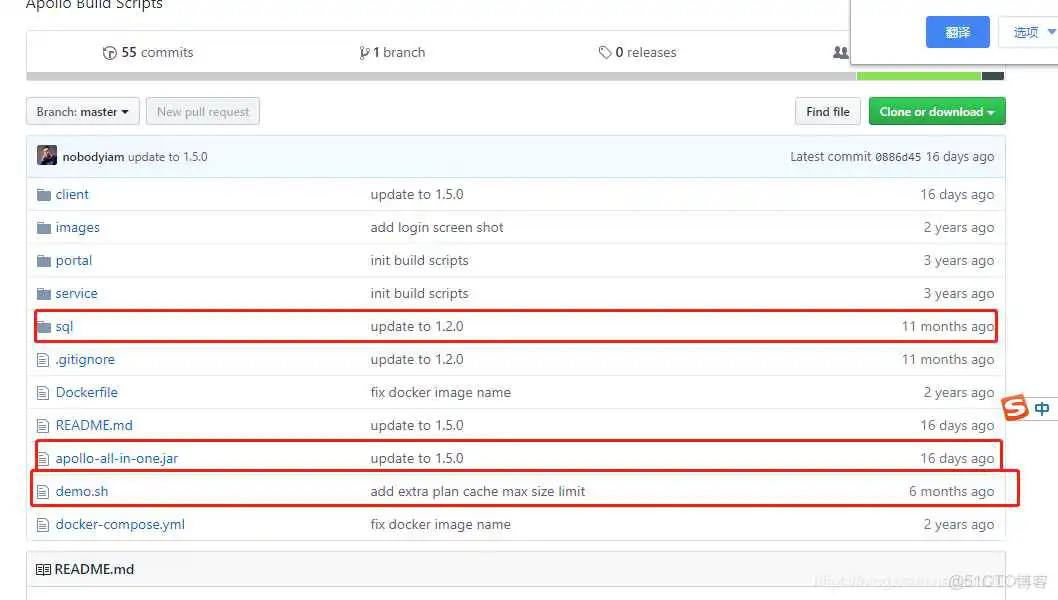Screen dimensions: 1058x600
Task: Click the green language statistics bar
Action: click(x=918, y=74)
